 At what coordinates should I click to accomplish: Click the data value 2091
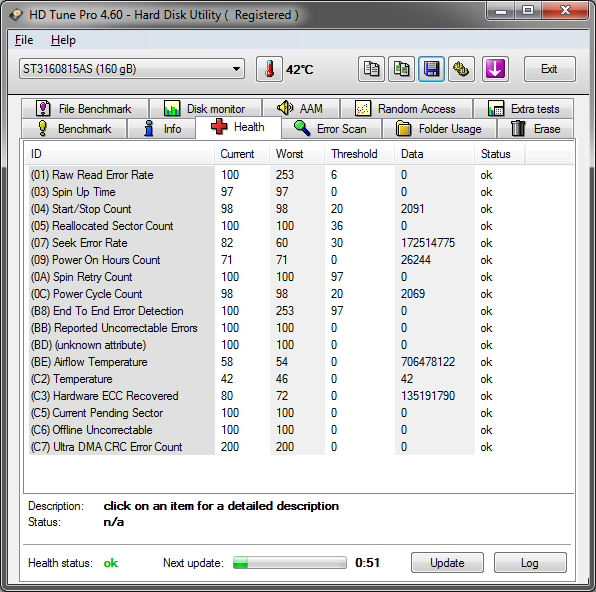412,209
